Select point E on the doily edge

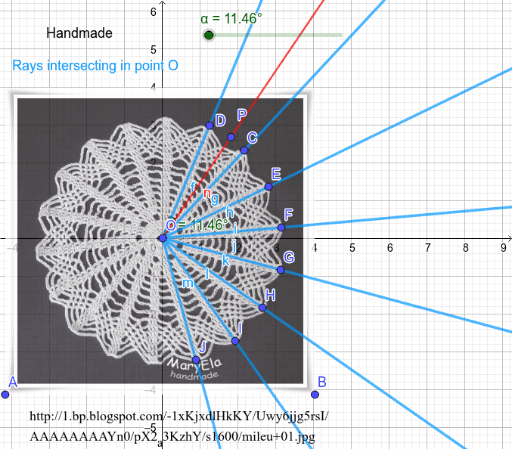point(269,186)
